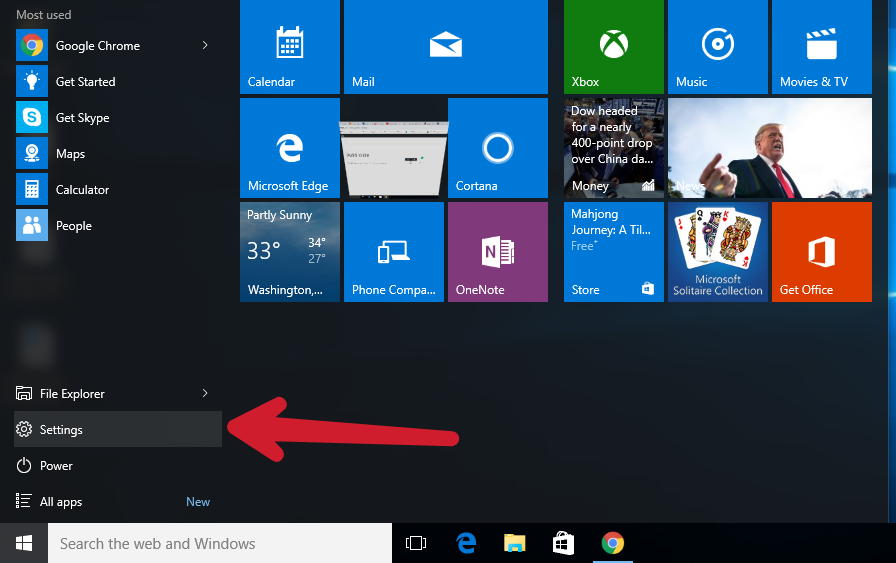Launch Get Started app

pyautogui.click(x=118, y=82)
